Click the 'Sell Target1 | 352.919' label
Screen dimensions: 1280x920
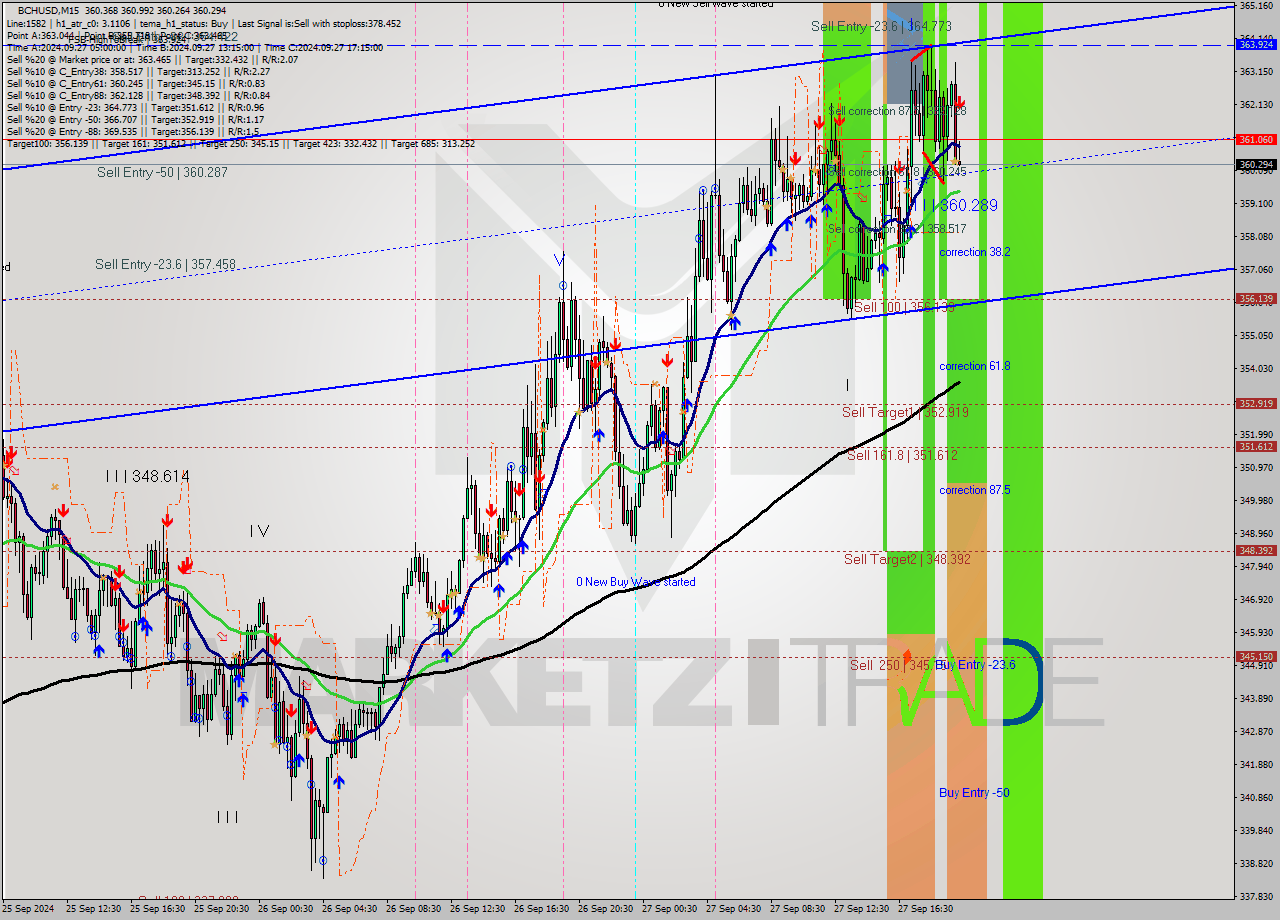(x=905, y=412)
